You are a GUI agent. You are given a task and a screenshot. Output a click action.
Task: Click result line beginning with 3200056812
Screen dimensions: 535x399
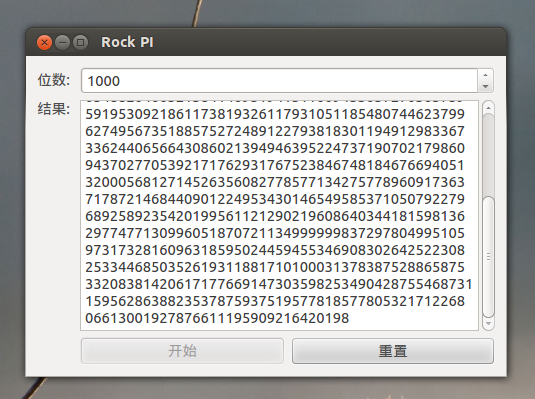click(x=275, y=182)
